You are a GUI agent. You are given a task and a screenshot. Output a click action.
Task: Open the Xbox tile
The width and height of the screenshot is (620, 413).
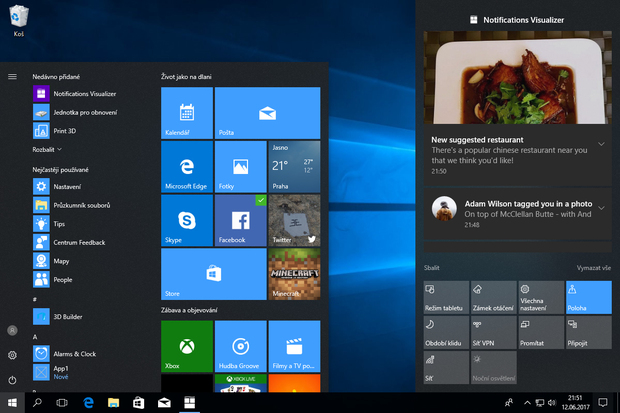187,346
